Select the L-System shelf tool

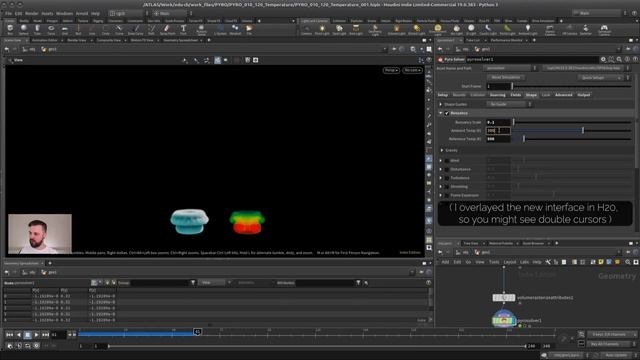pos(220,29)
